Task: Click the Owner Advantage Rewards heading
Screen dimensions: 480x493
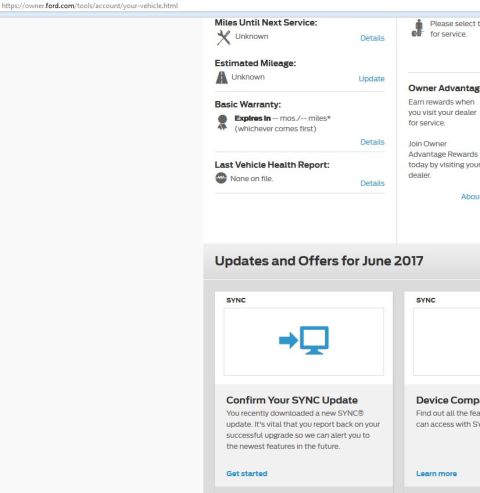Action: pos(444,88)
